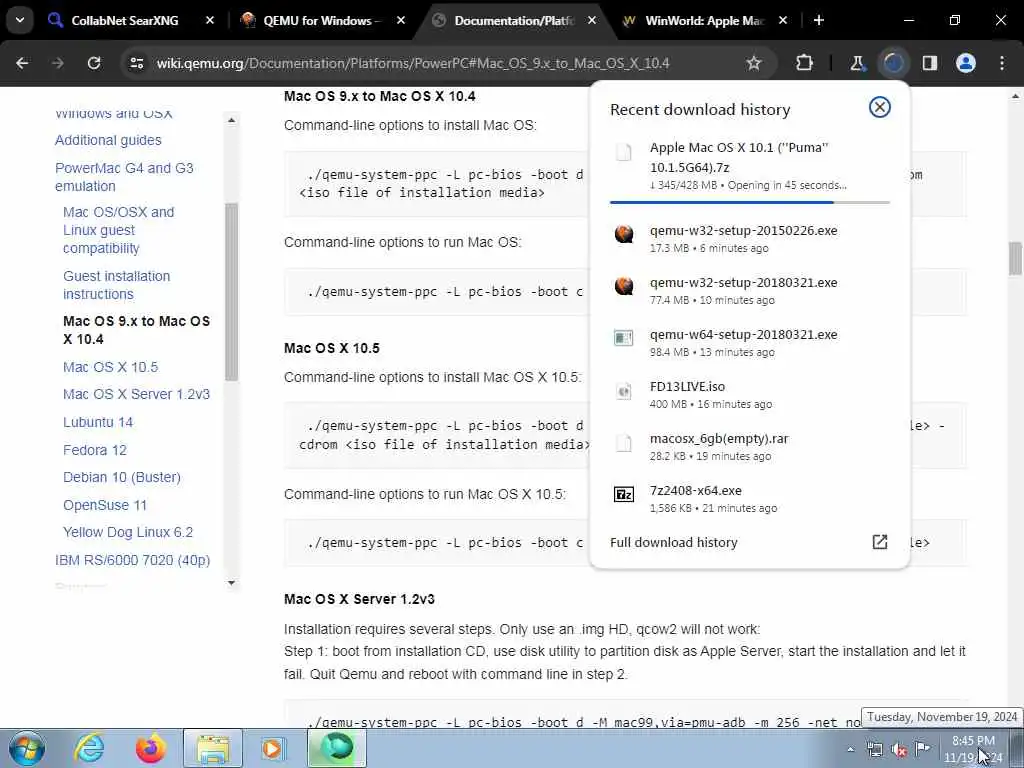Go back to the previous page
1024x768 pixels.
point(22,63)
